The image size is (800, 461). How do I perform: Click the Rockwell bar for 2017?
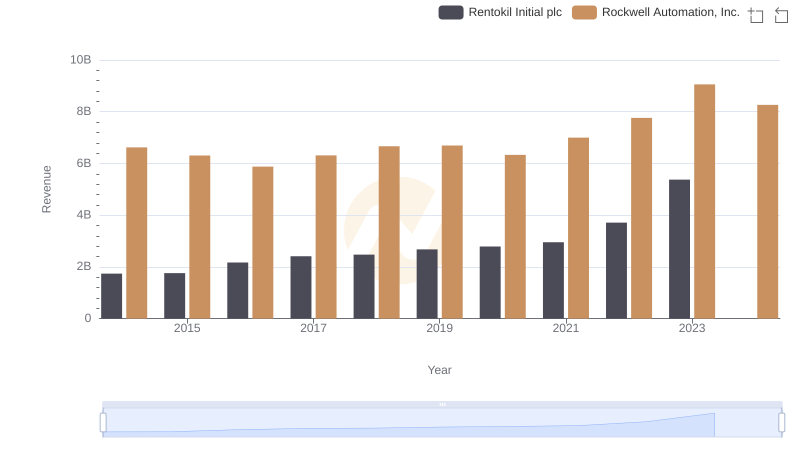pos(326,237)
